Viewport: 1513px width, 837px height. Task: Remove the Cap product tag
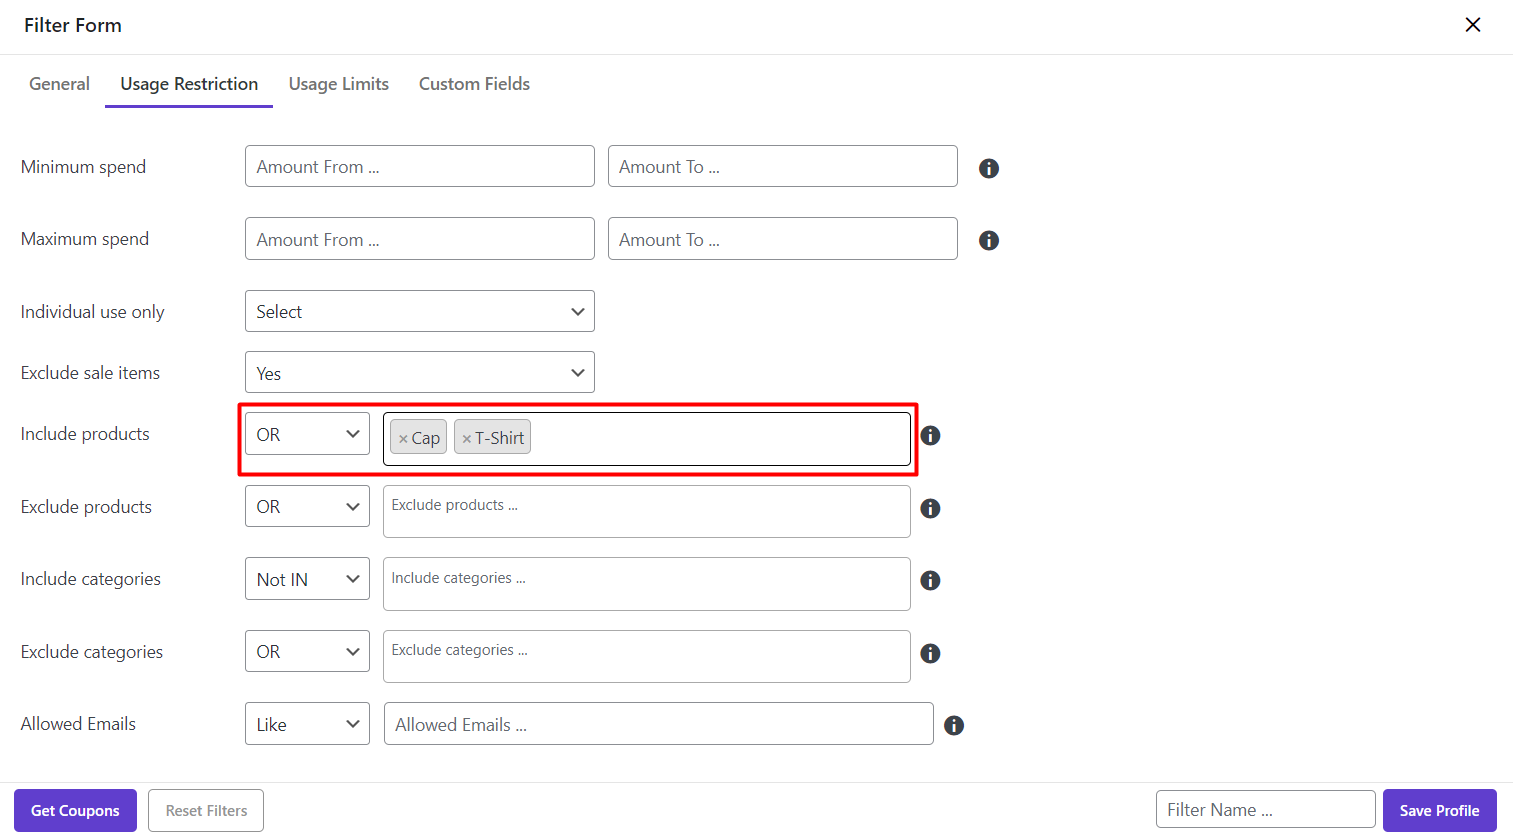point(403,439)
